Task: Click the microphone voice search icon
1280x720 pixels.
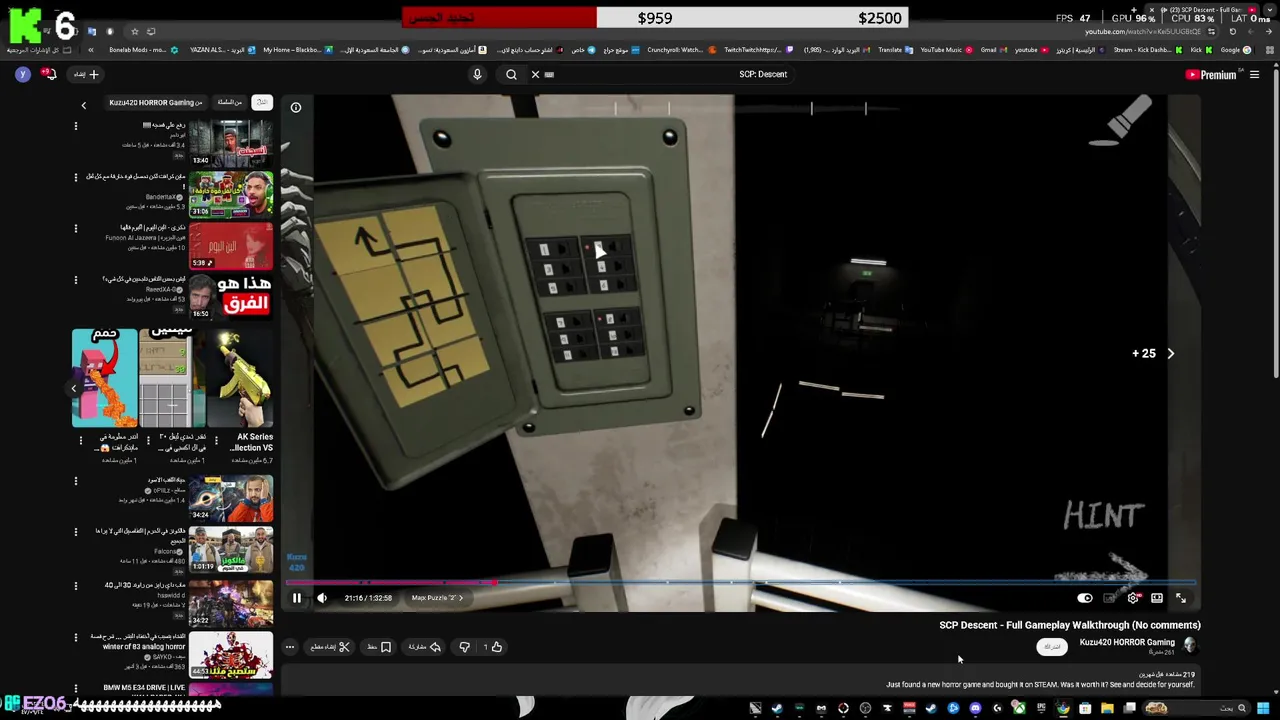Action: coord(477,74)
